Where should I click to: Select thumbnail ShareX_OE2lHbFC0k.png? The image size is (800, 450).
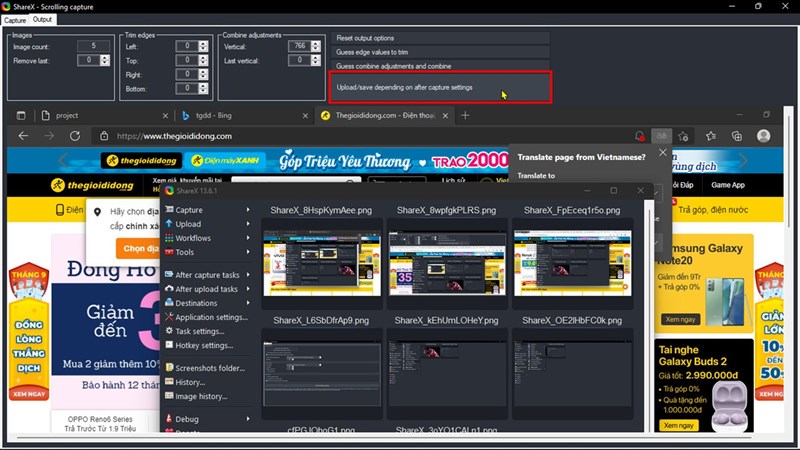click(x=572, y=373)
